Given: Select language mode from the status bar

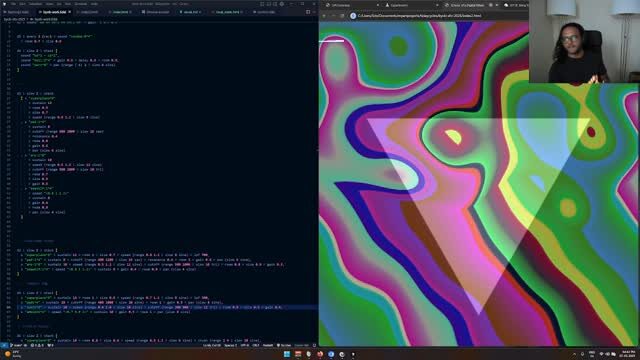Looking at the screenshot, I should 268,345.
